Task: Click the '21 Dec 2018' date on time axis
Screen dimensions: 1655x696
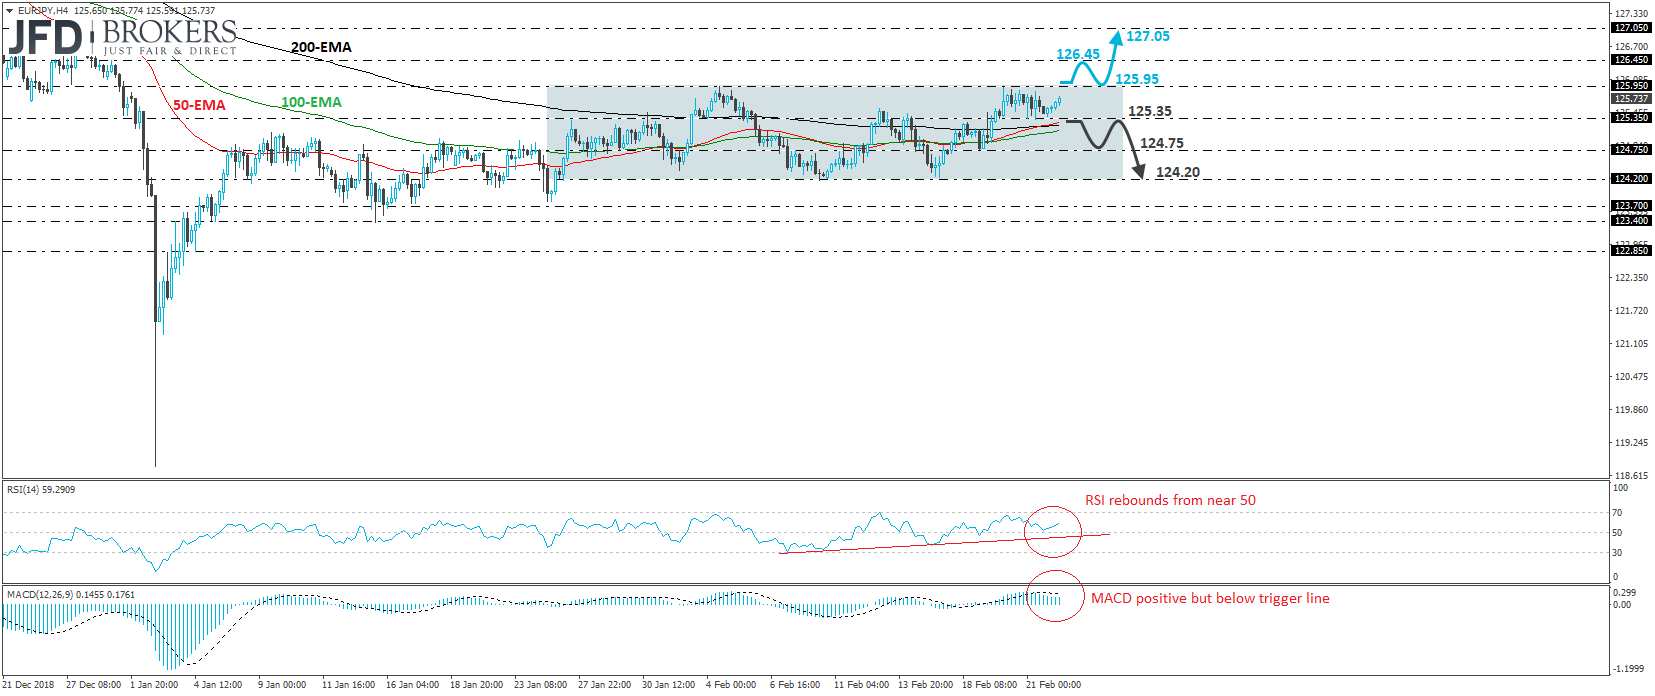Action: pyautogui.click(x=30, y=685)
